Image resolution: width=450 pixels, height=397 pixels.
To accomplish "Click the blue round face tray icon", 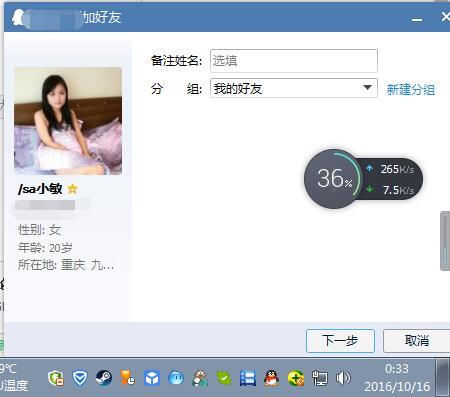I will pyautogui.click(x=176, y=378).
